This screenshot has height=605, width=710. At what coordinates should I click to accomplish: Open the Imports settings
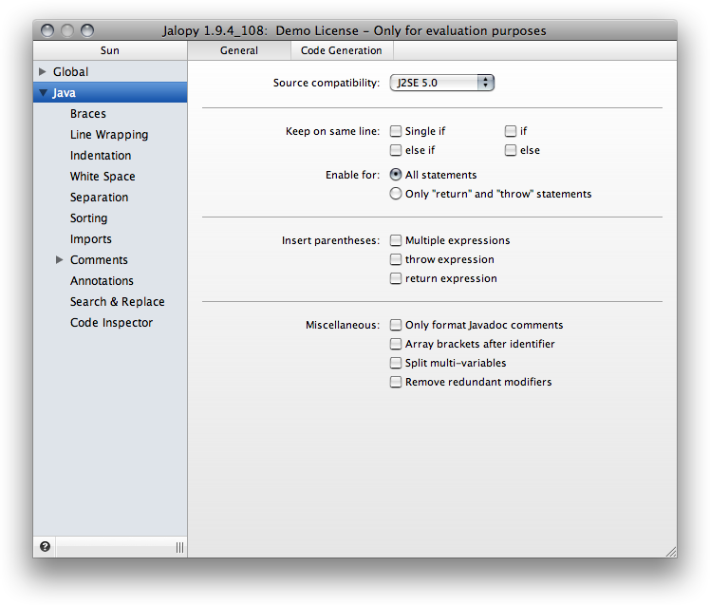click(x=91, y=239)
